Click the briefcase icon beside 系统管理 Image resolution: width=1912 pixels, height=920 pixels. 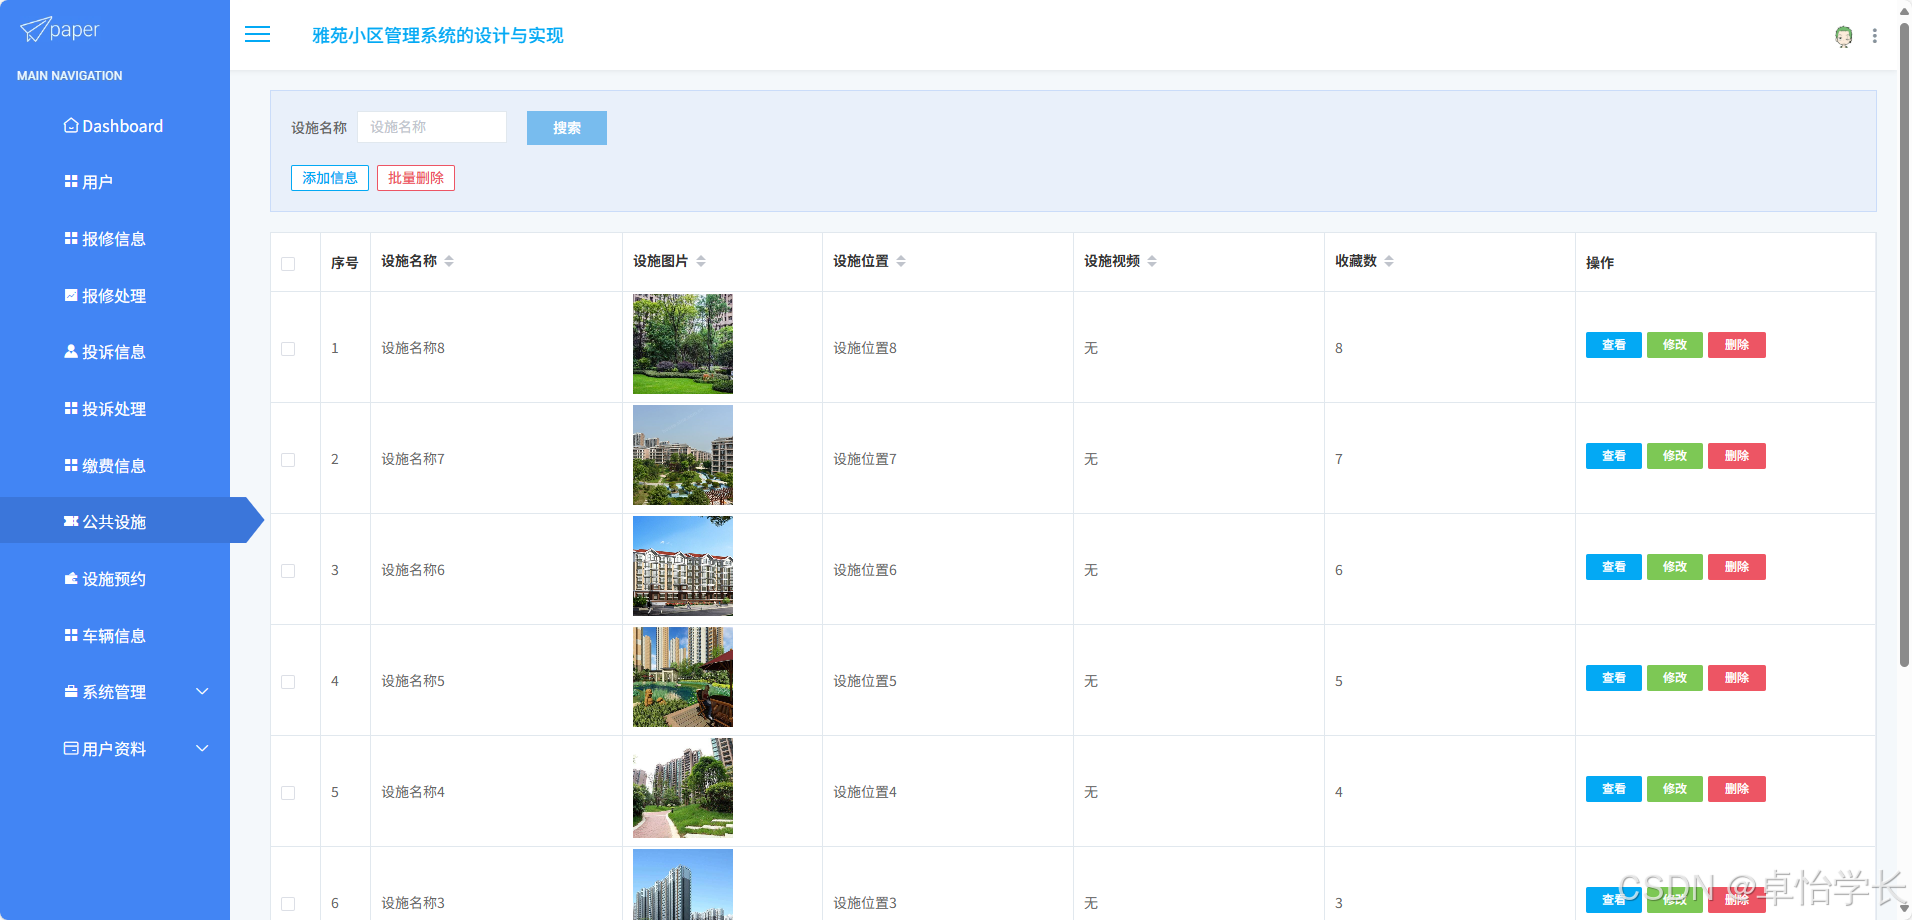(71, 692)
